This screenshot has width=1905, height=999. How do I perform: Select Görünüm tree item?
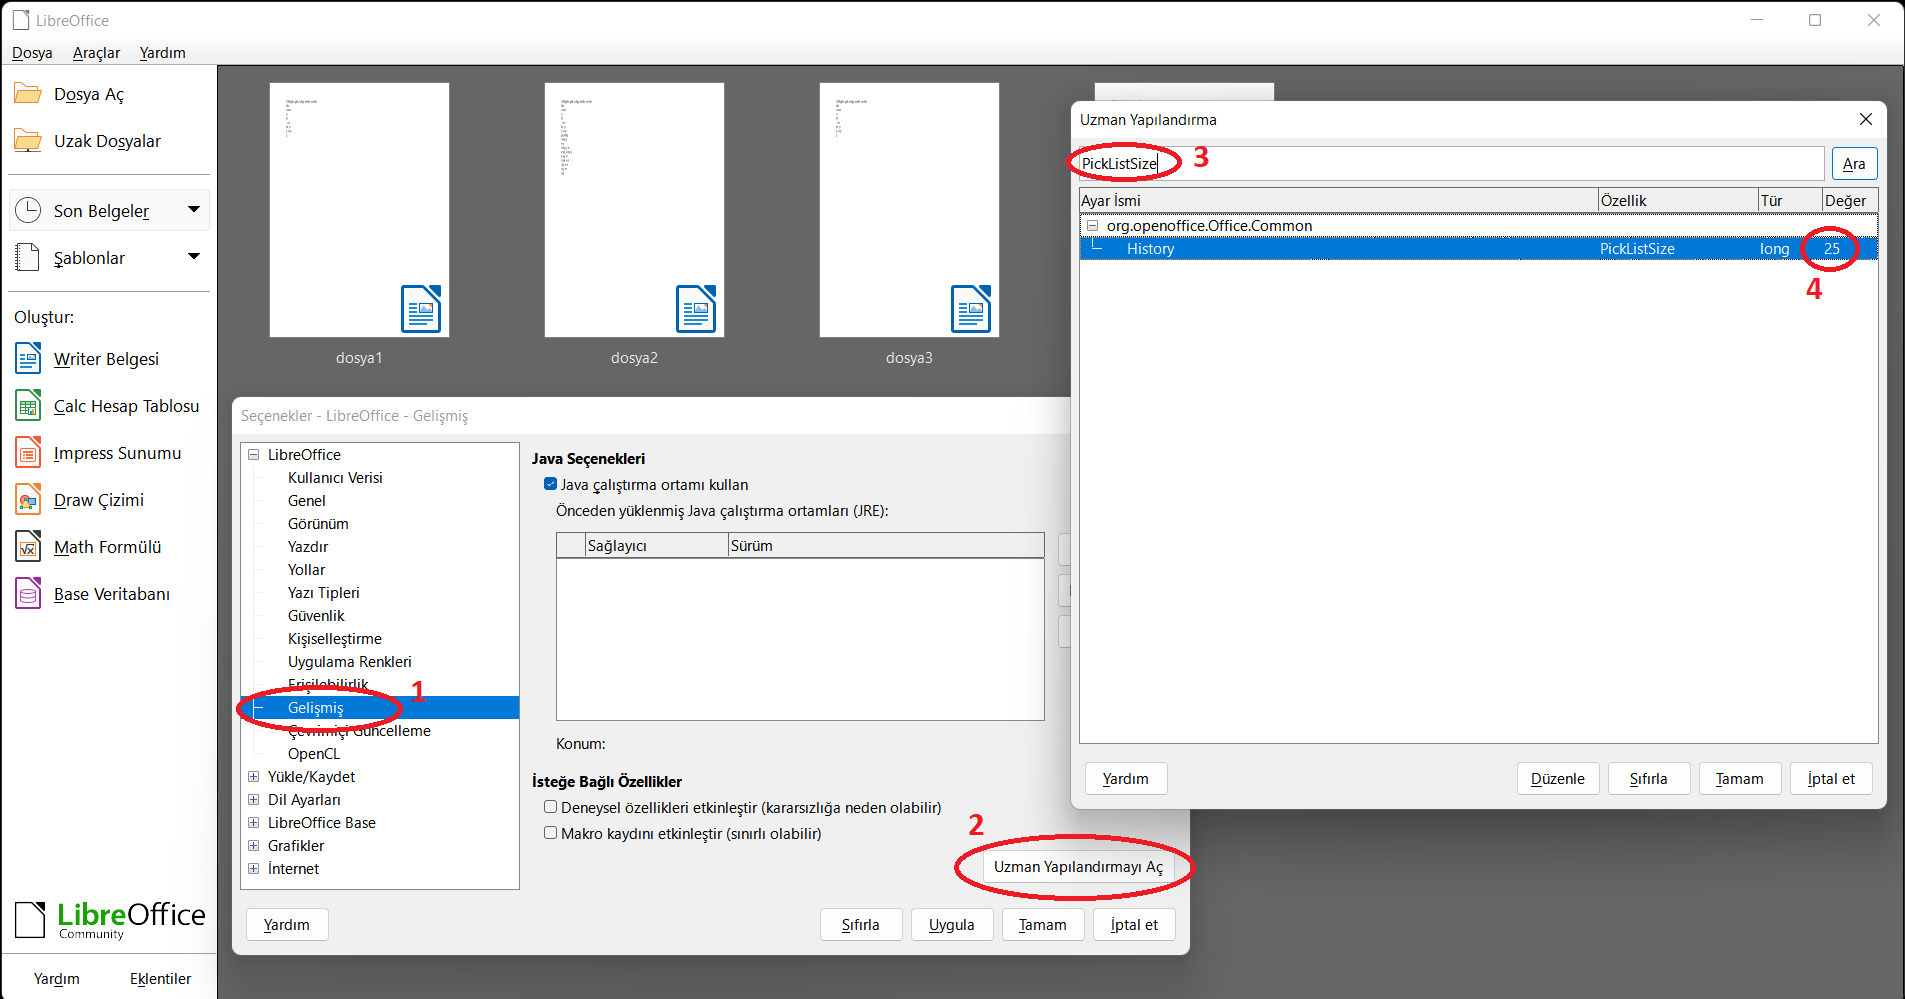(318, 523)
